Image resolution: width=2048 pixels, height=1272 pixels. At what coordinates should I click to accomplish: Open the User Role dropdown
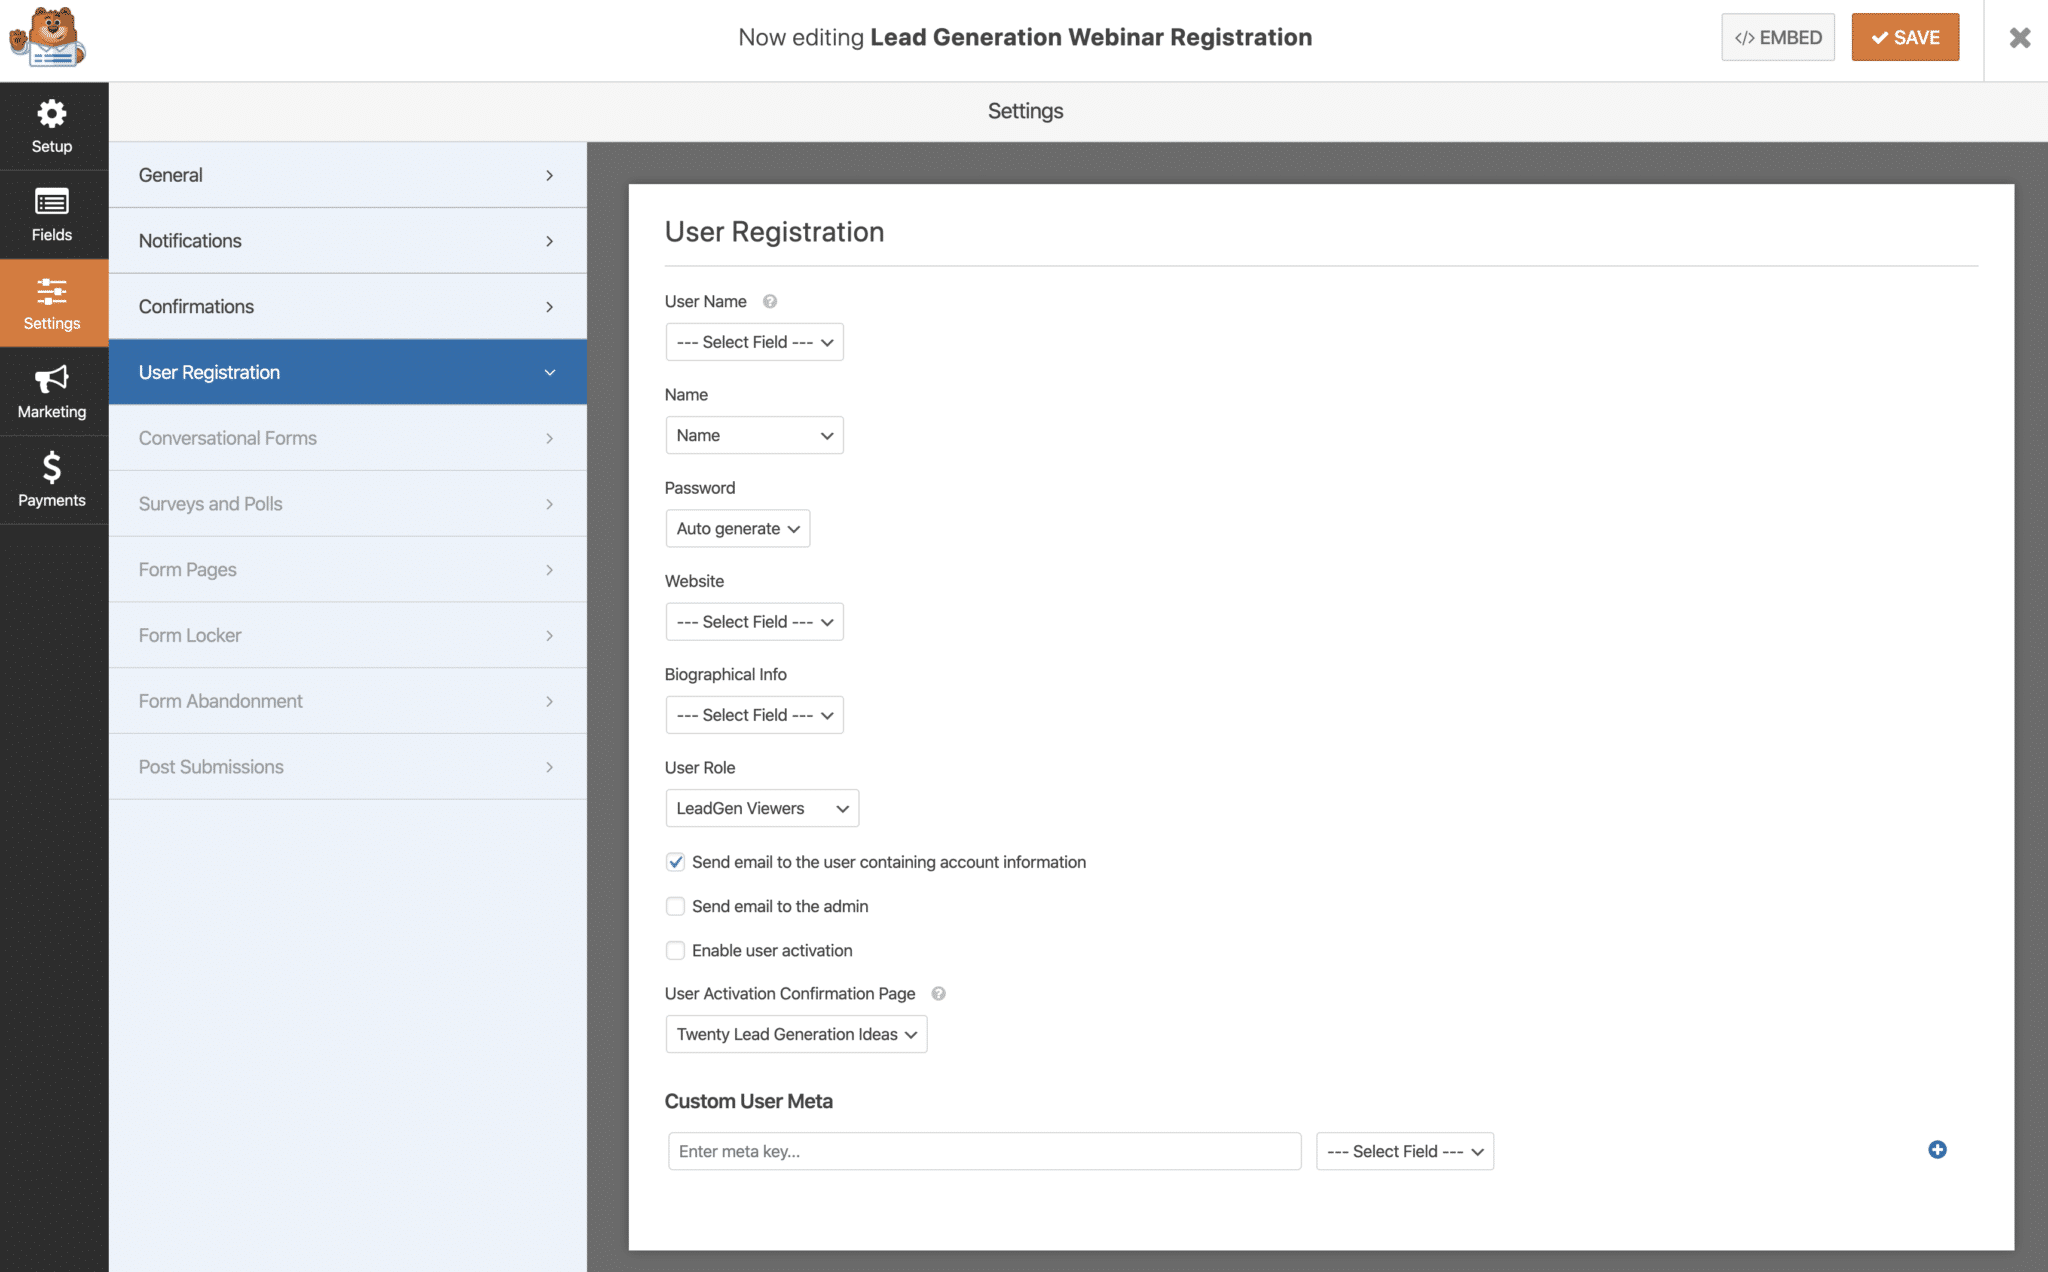[761, 808]
